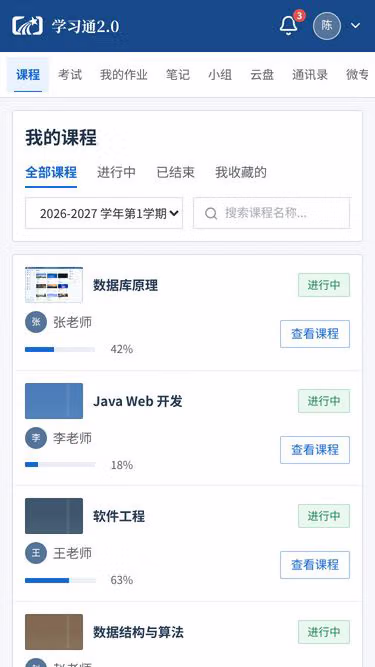Click the 搜索课程名称 search field

coord(272,213)
